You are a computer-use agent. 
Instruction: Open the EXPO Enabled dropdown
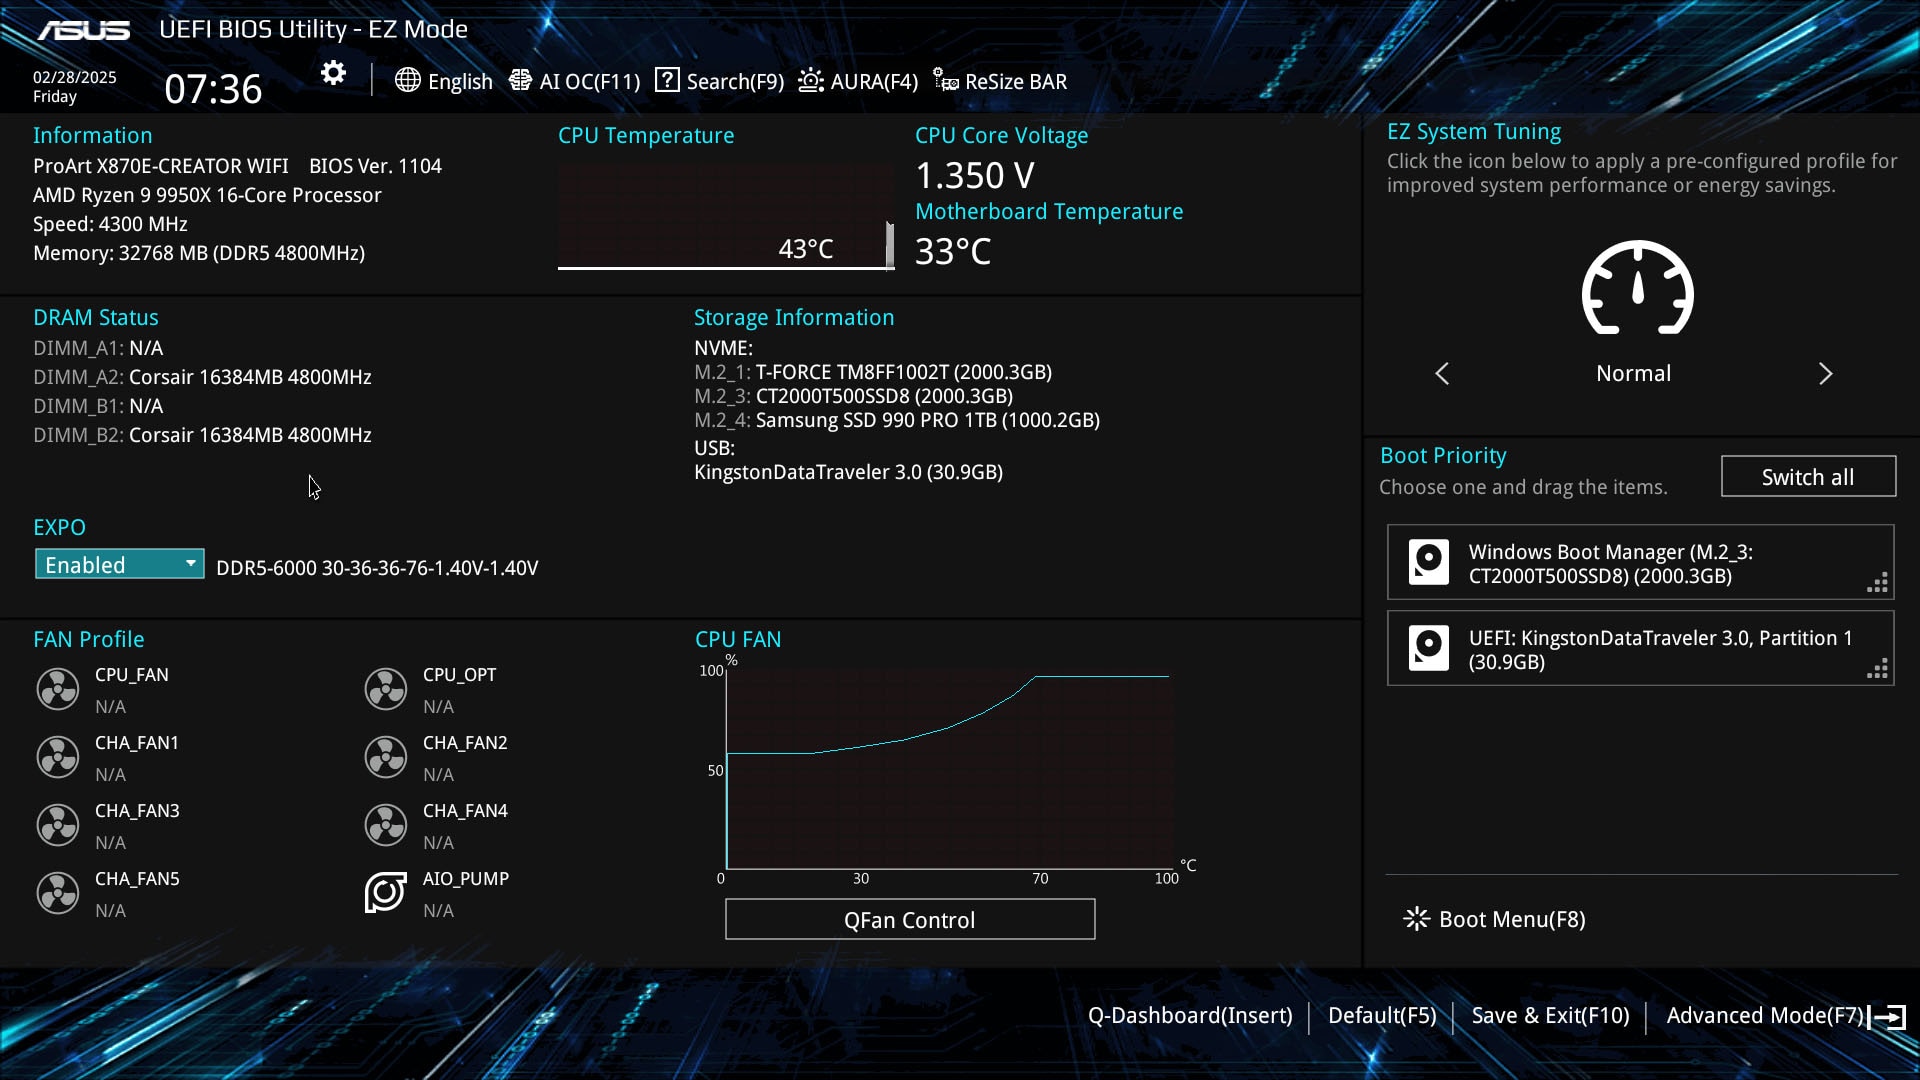click(119, 565)
